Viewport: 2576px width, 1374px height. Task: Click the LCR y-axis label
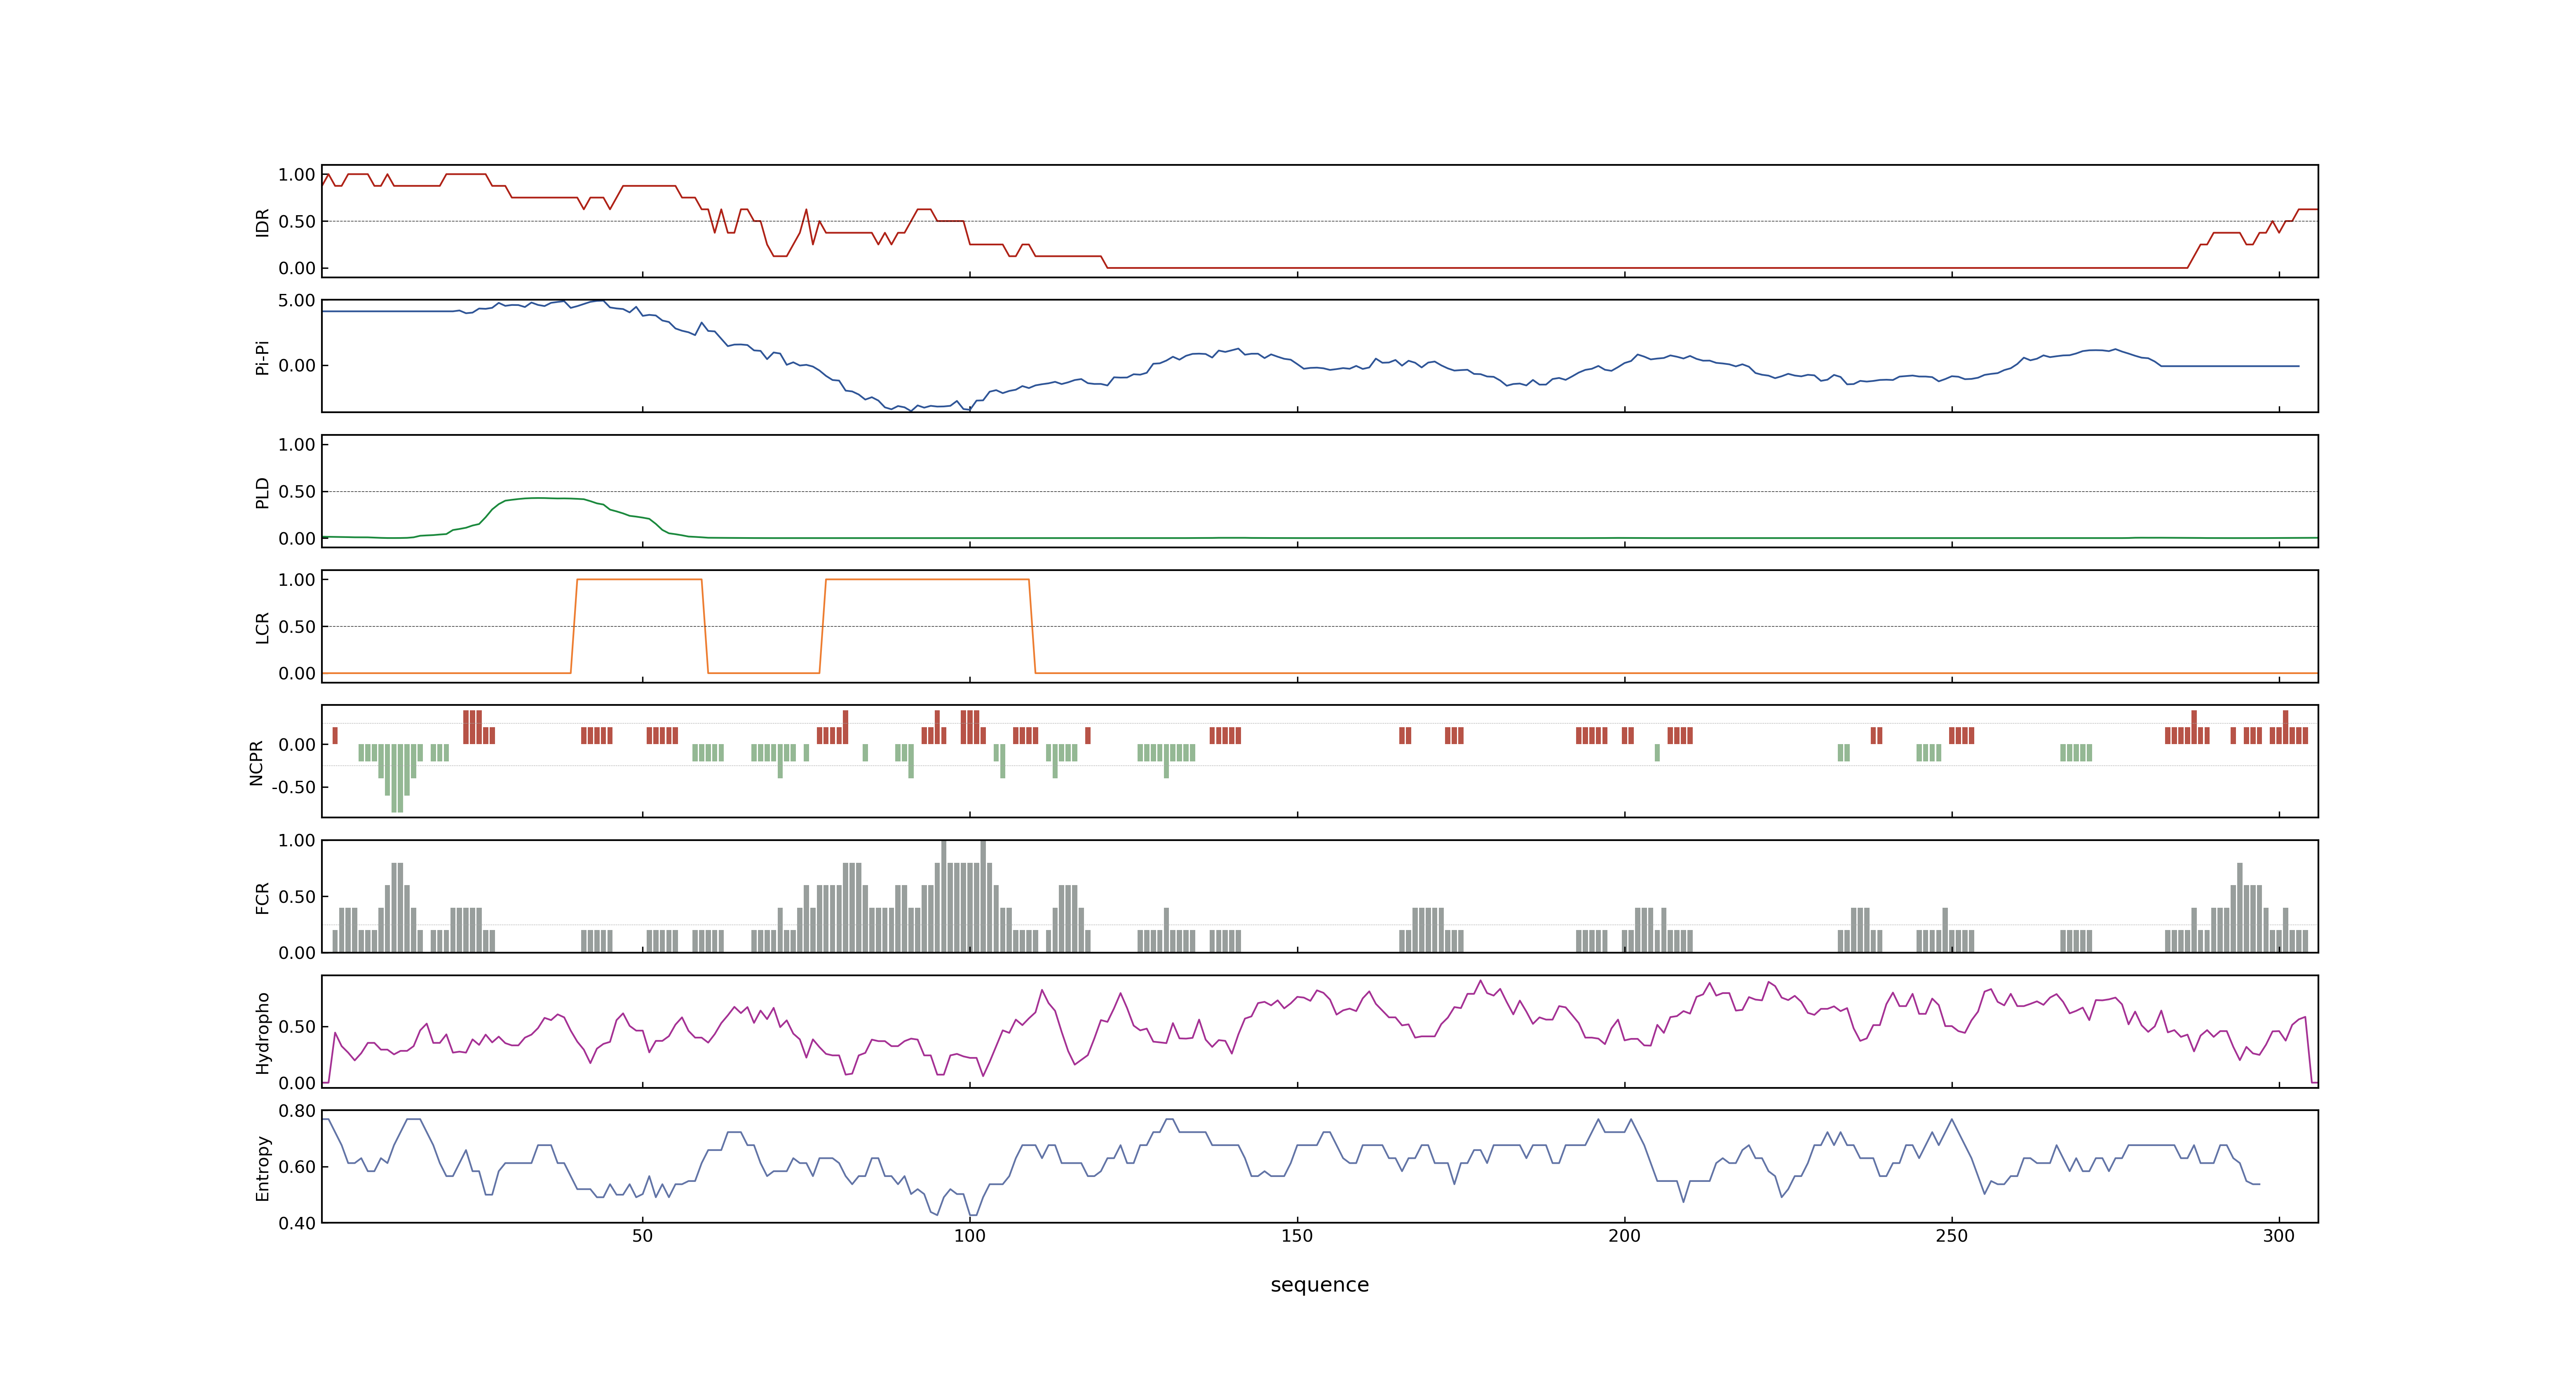coord(262,627)
